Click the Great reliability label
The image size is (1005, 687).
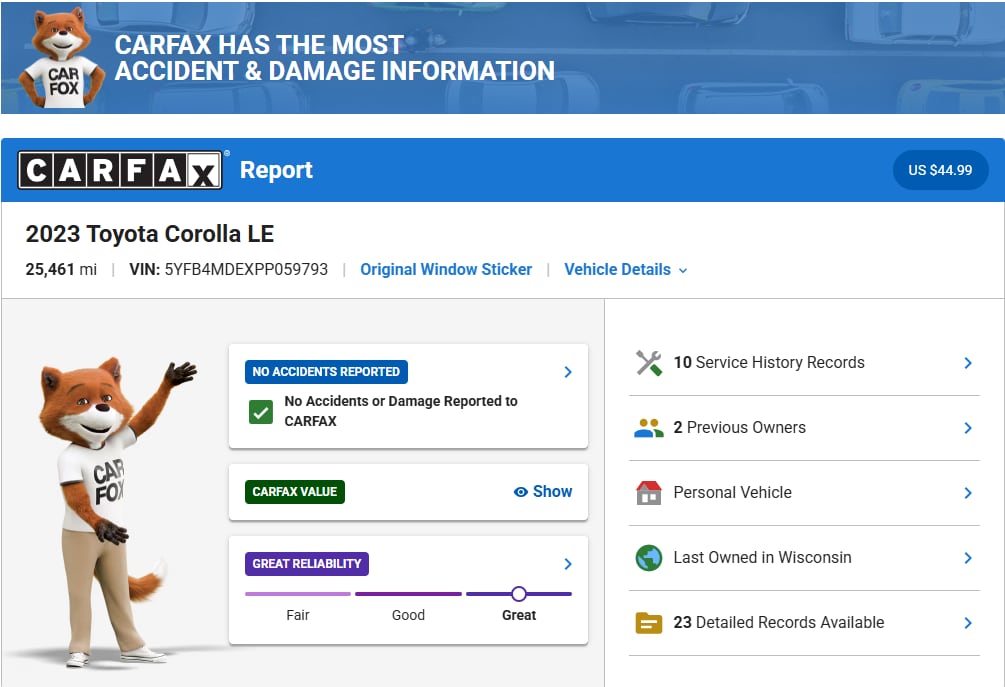[519, 615]
